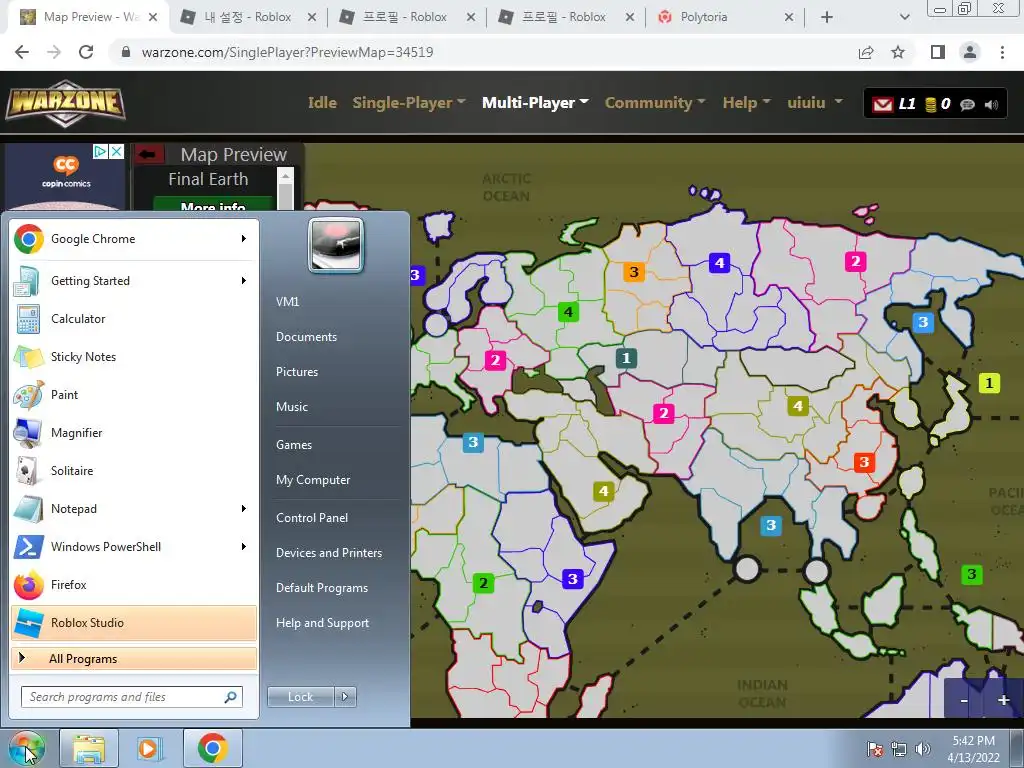
Task: Open My Computer
Action: pyautogui.click(x=313, y=480)
